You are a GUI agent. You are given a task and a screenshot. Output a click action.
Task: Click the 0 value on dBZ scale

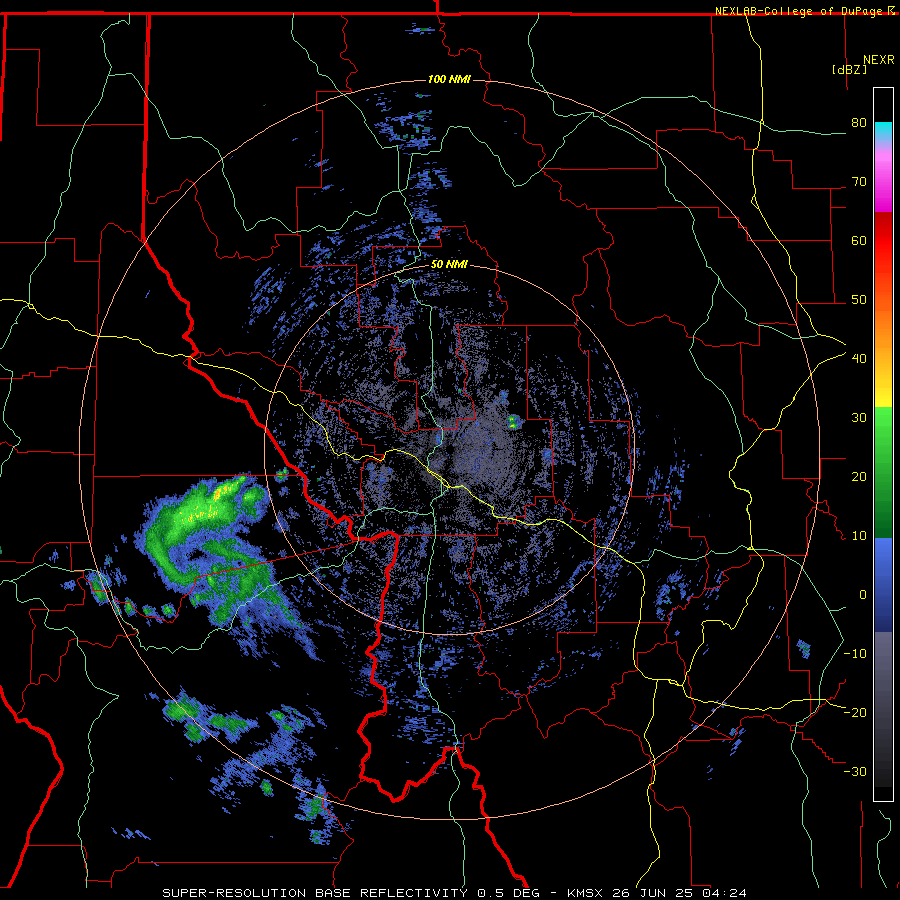(863, 595)
